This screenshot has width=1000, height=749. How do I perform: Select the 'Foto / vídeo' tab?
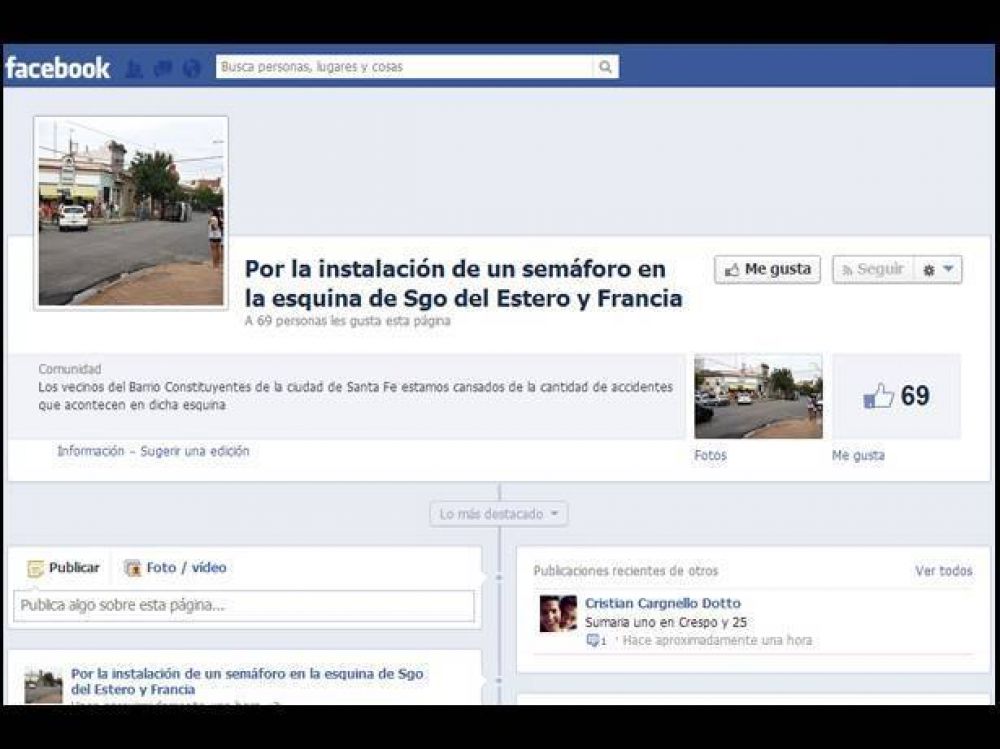click(x=175, y=567)
